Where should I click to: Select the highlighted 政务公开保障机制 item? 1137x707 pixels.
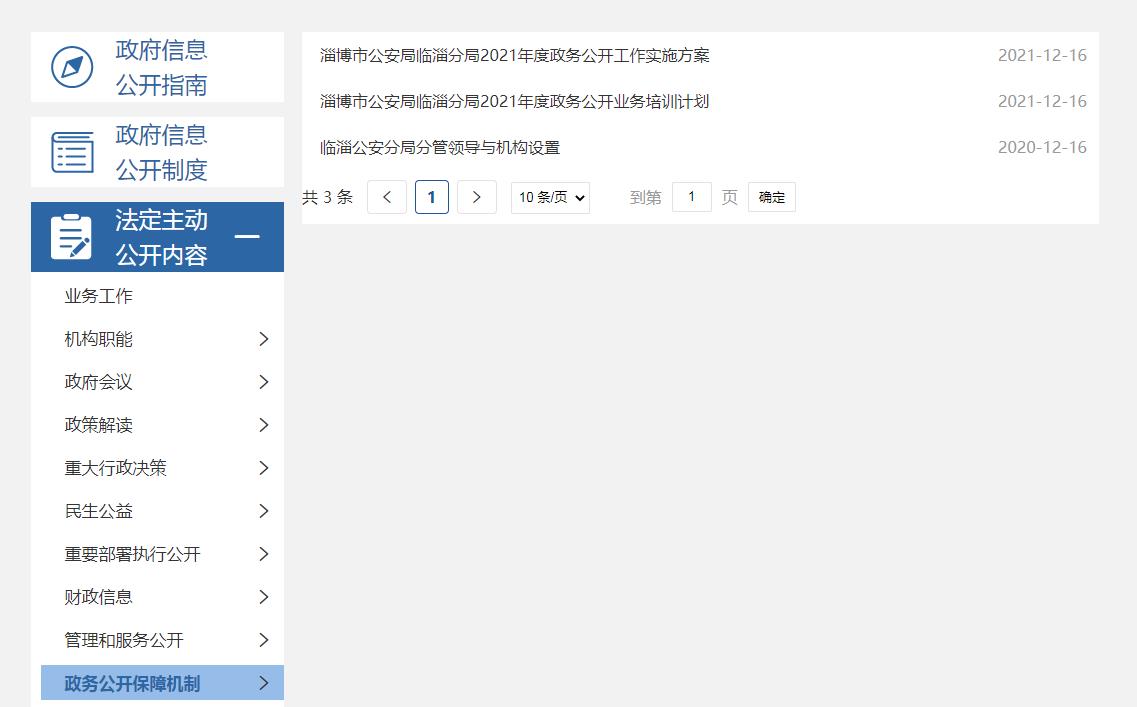[x=132, y=683]
